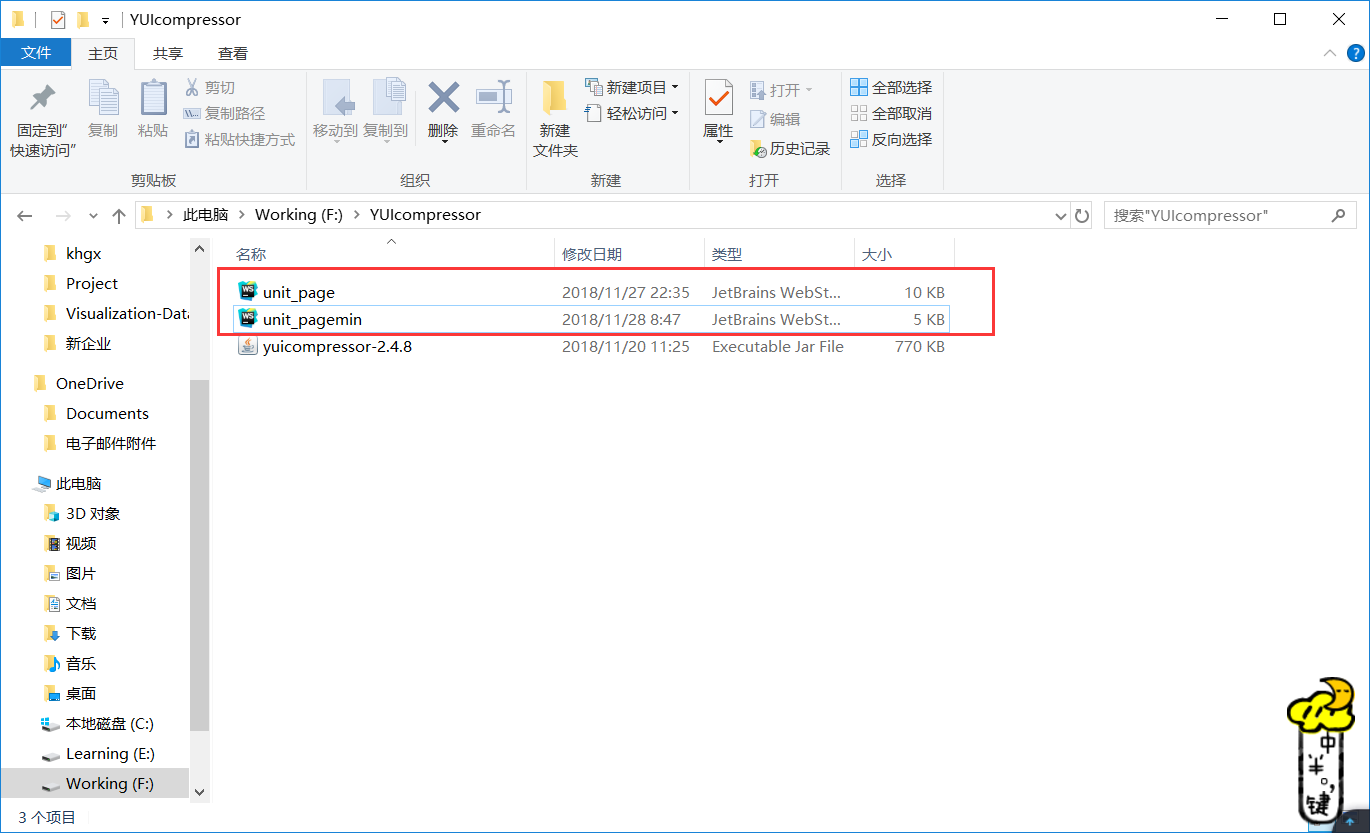Click navigation pane scrollbar up arrow
Viewport: 1370px width, 833px height.
click(199, 249)
